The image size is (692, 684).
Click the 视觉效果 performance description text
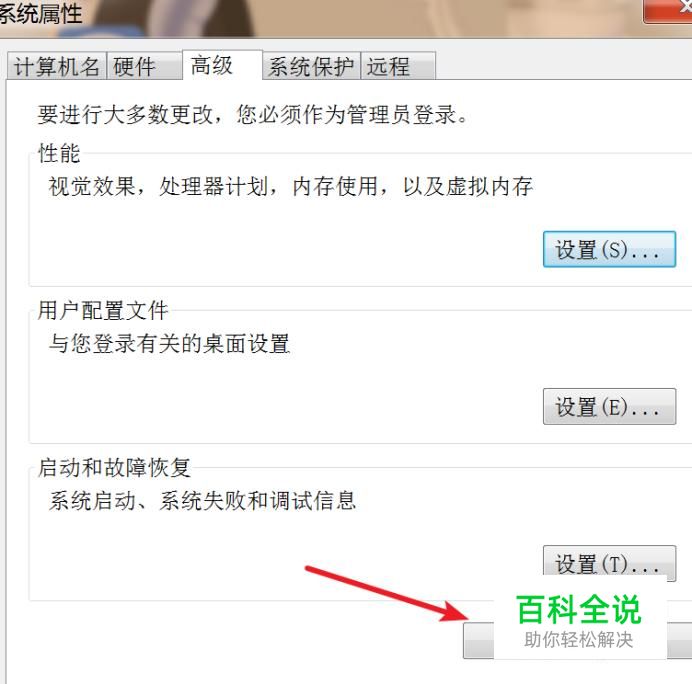pyautogui.click(x=291, y=186)
